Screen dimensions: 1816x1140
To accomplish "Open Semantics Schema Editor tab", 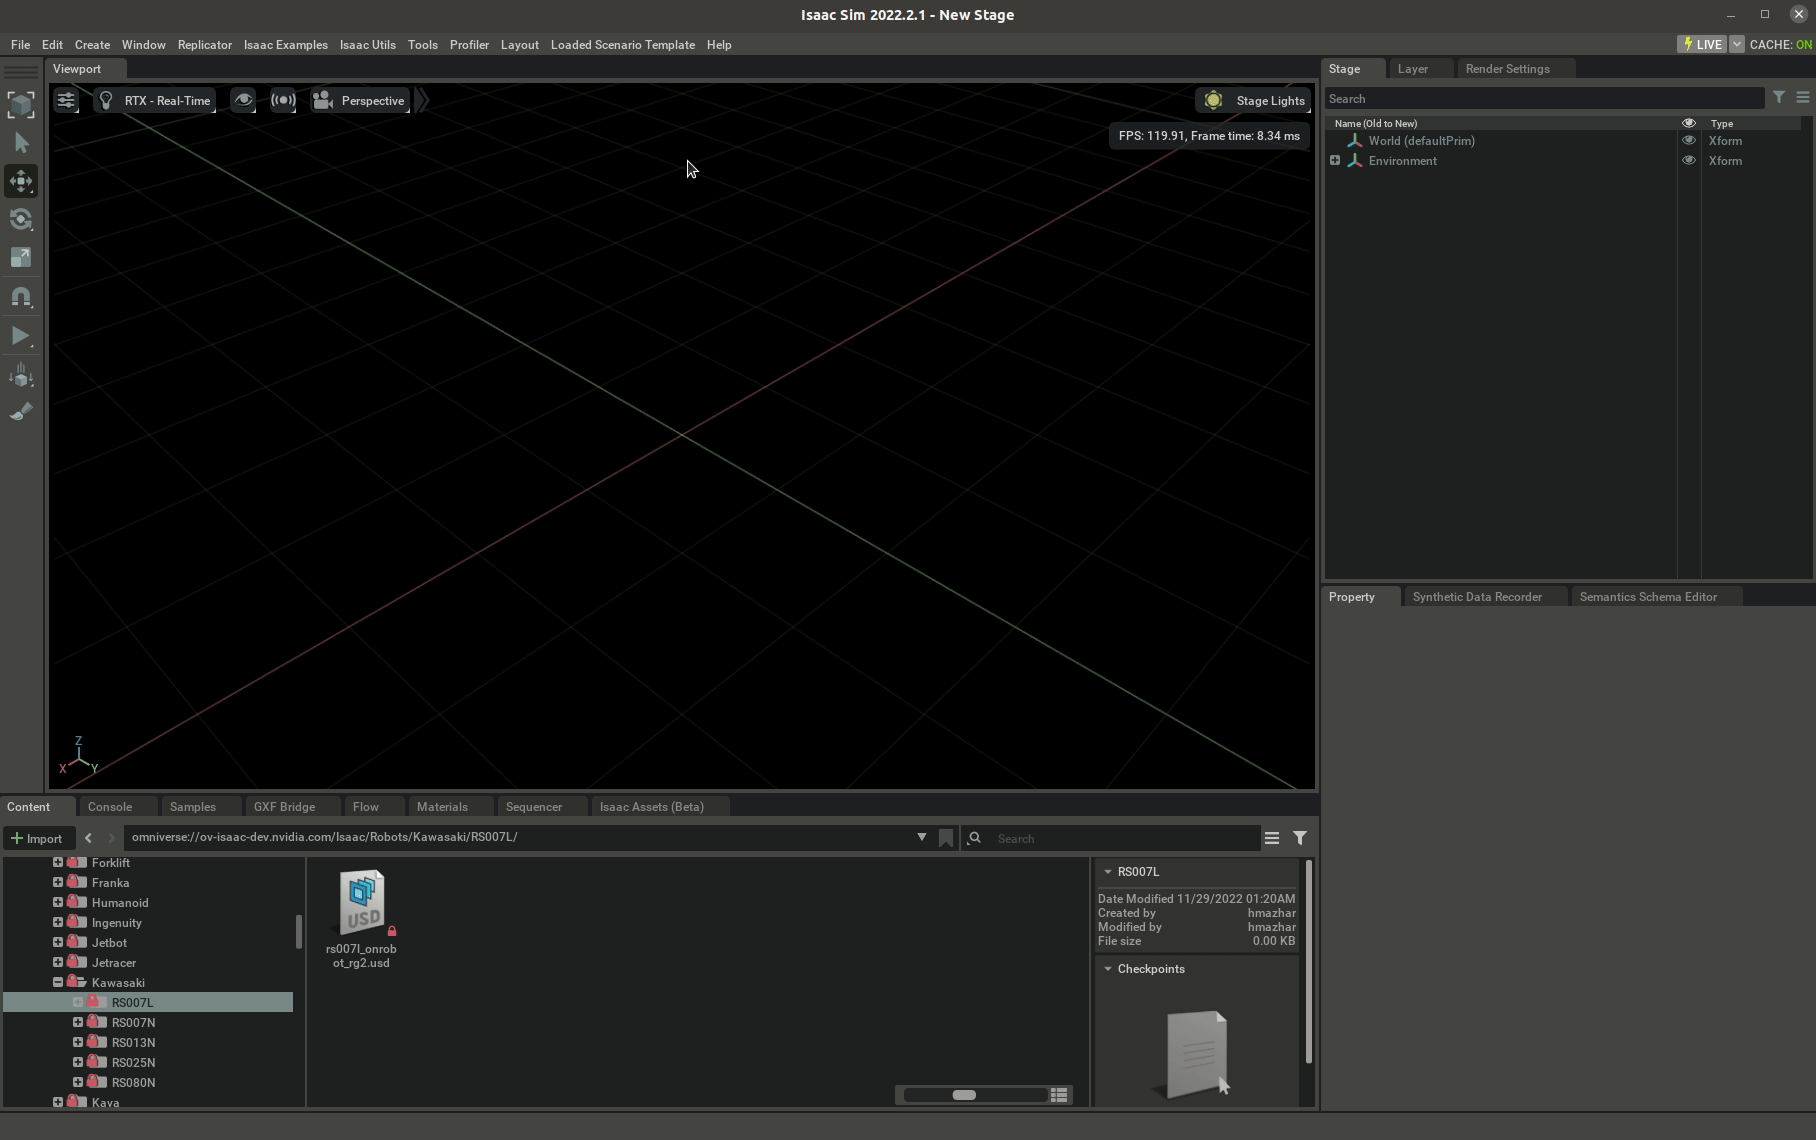I will (x=1648, y=597).
